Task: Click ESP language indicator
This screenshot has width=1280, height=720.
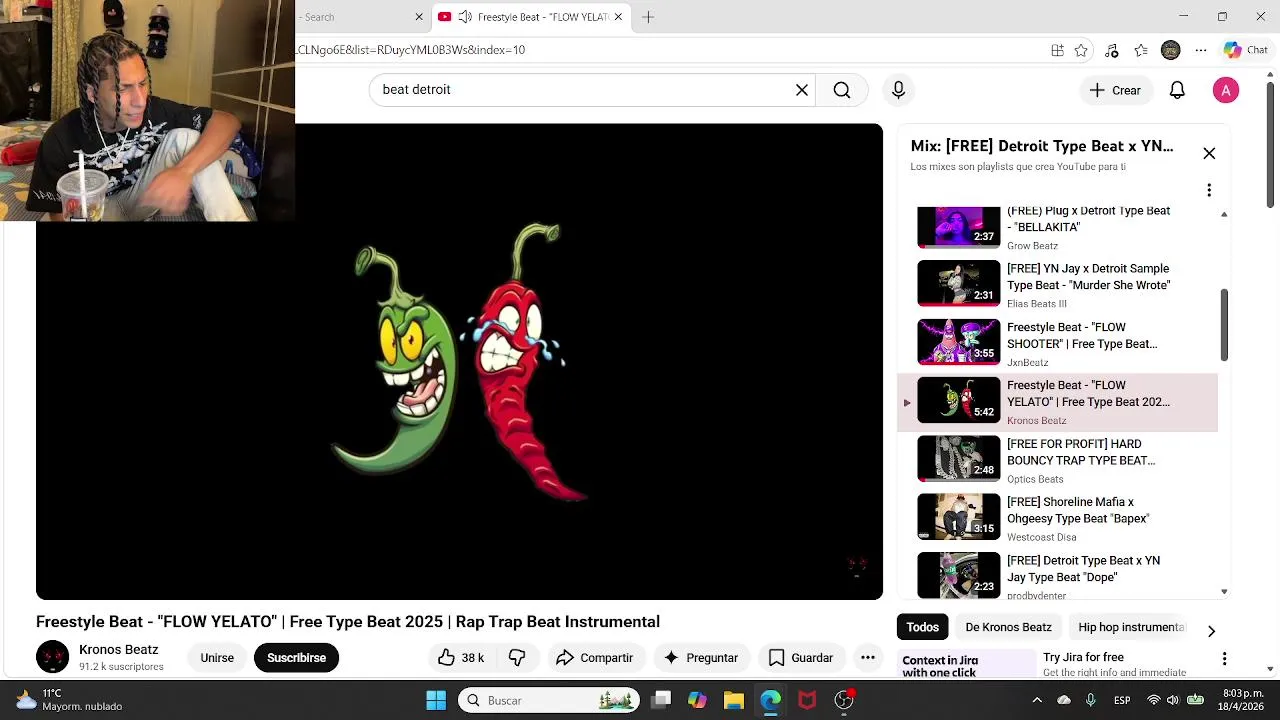Action: [1122, 700]
